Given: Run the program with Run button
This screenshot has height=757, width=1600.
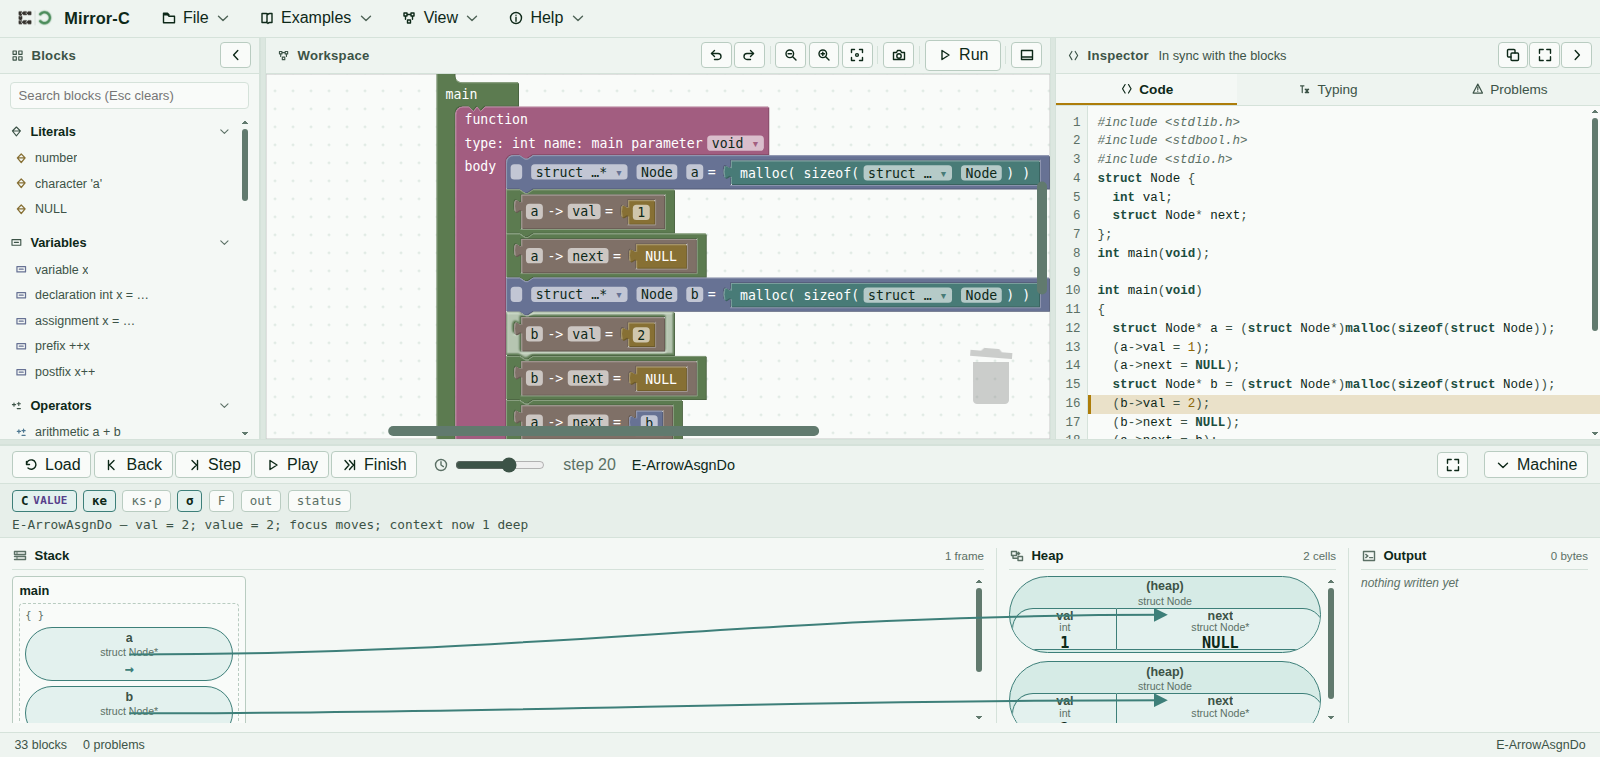Looking at the screenshot, I should coord(964,55).
